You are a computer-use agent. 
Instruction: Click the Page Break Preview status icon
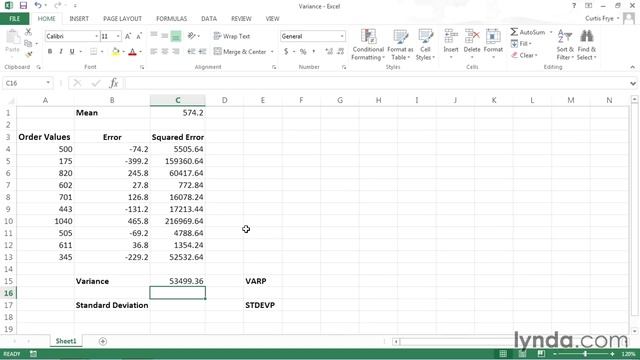pos(541,354)
